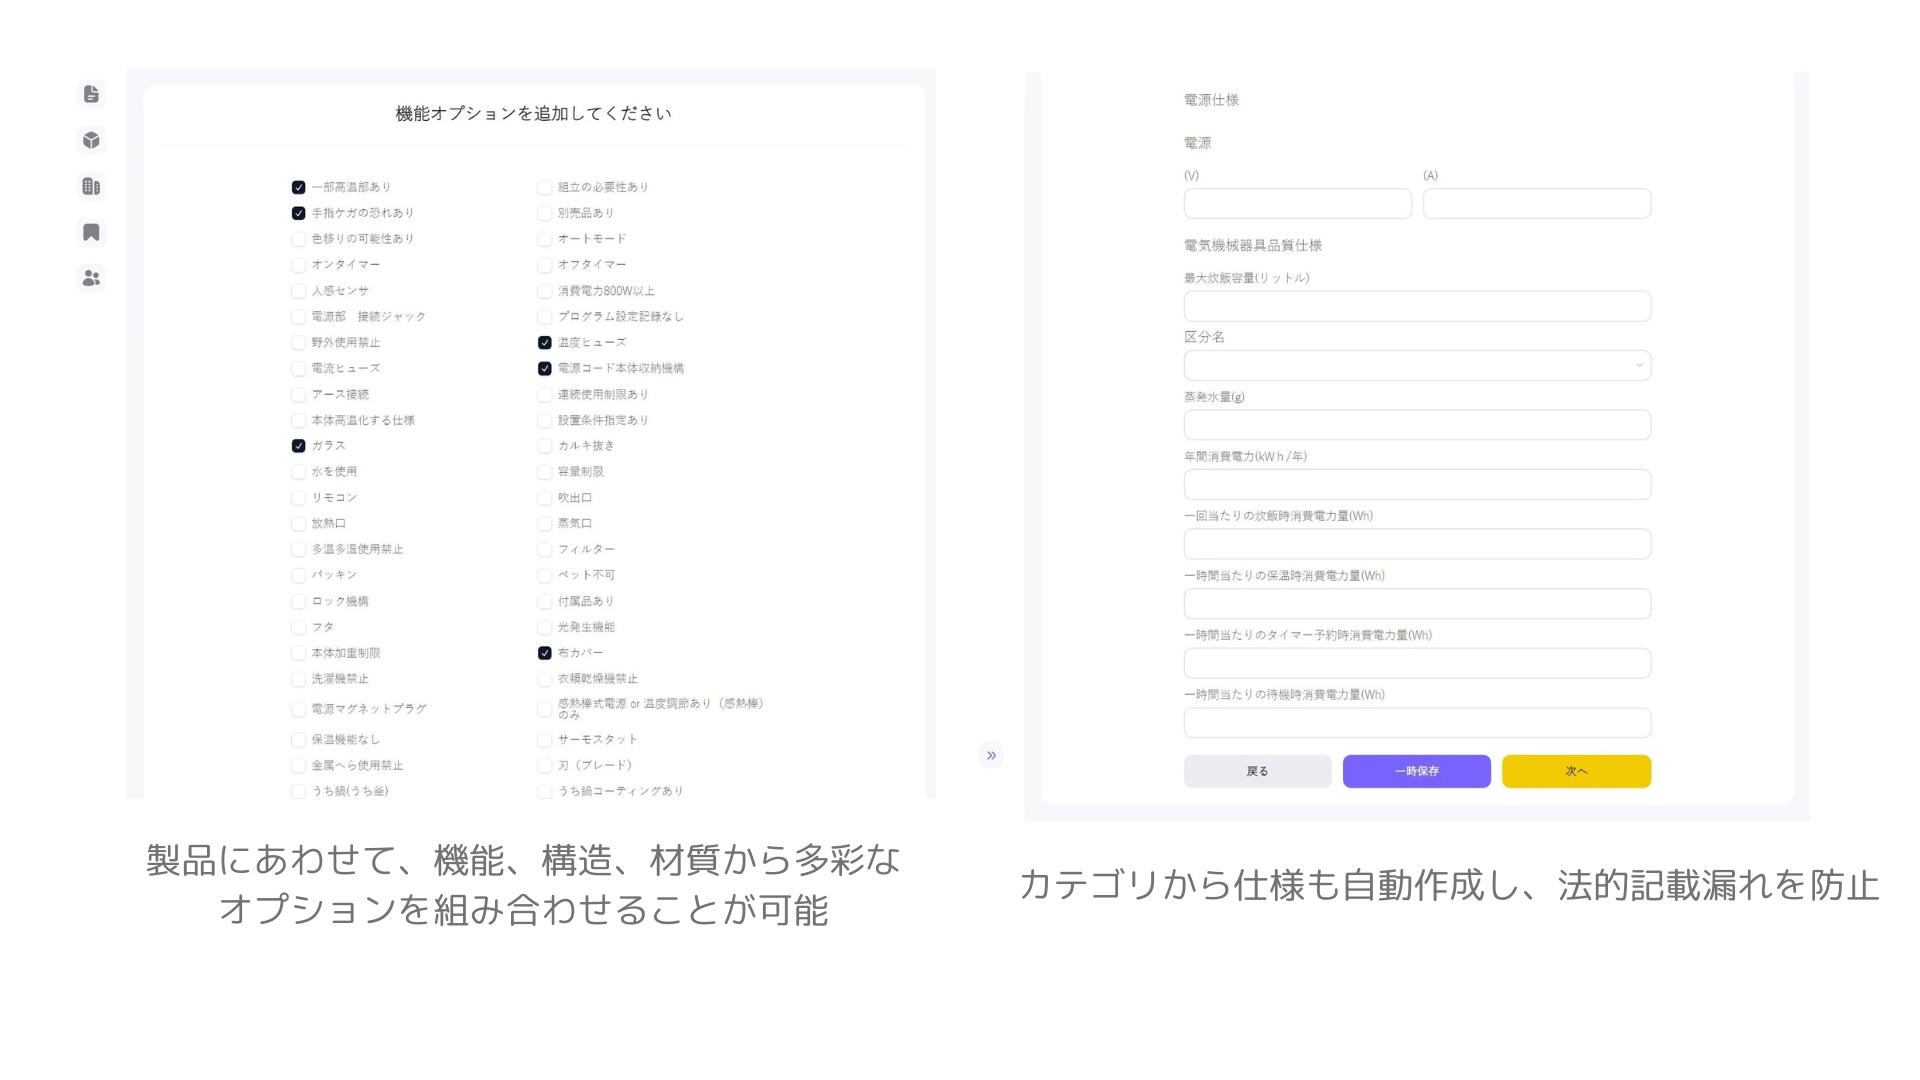Uncheck the 温度ヒューズ checkbox
The width and height of the screenshot is (1920, 1080).
[544, 342]
